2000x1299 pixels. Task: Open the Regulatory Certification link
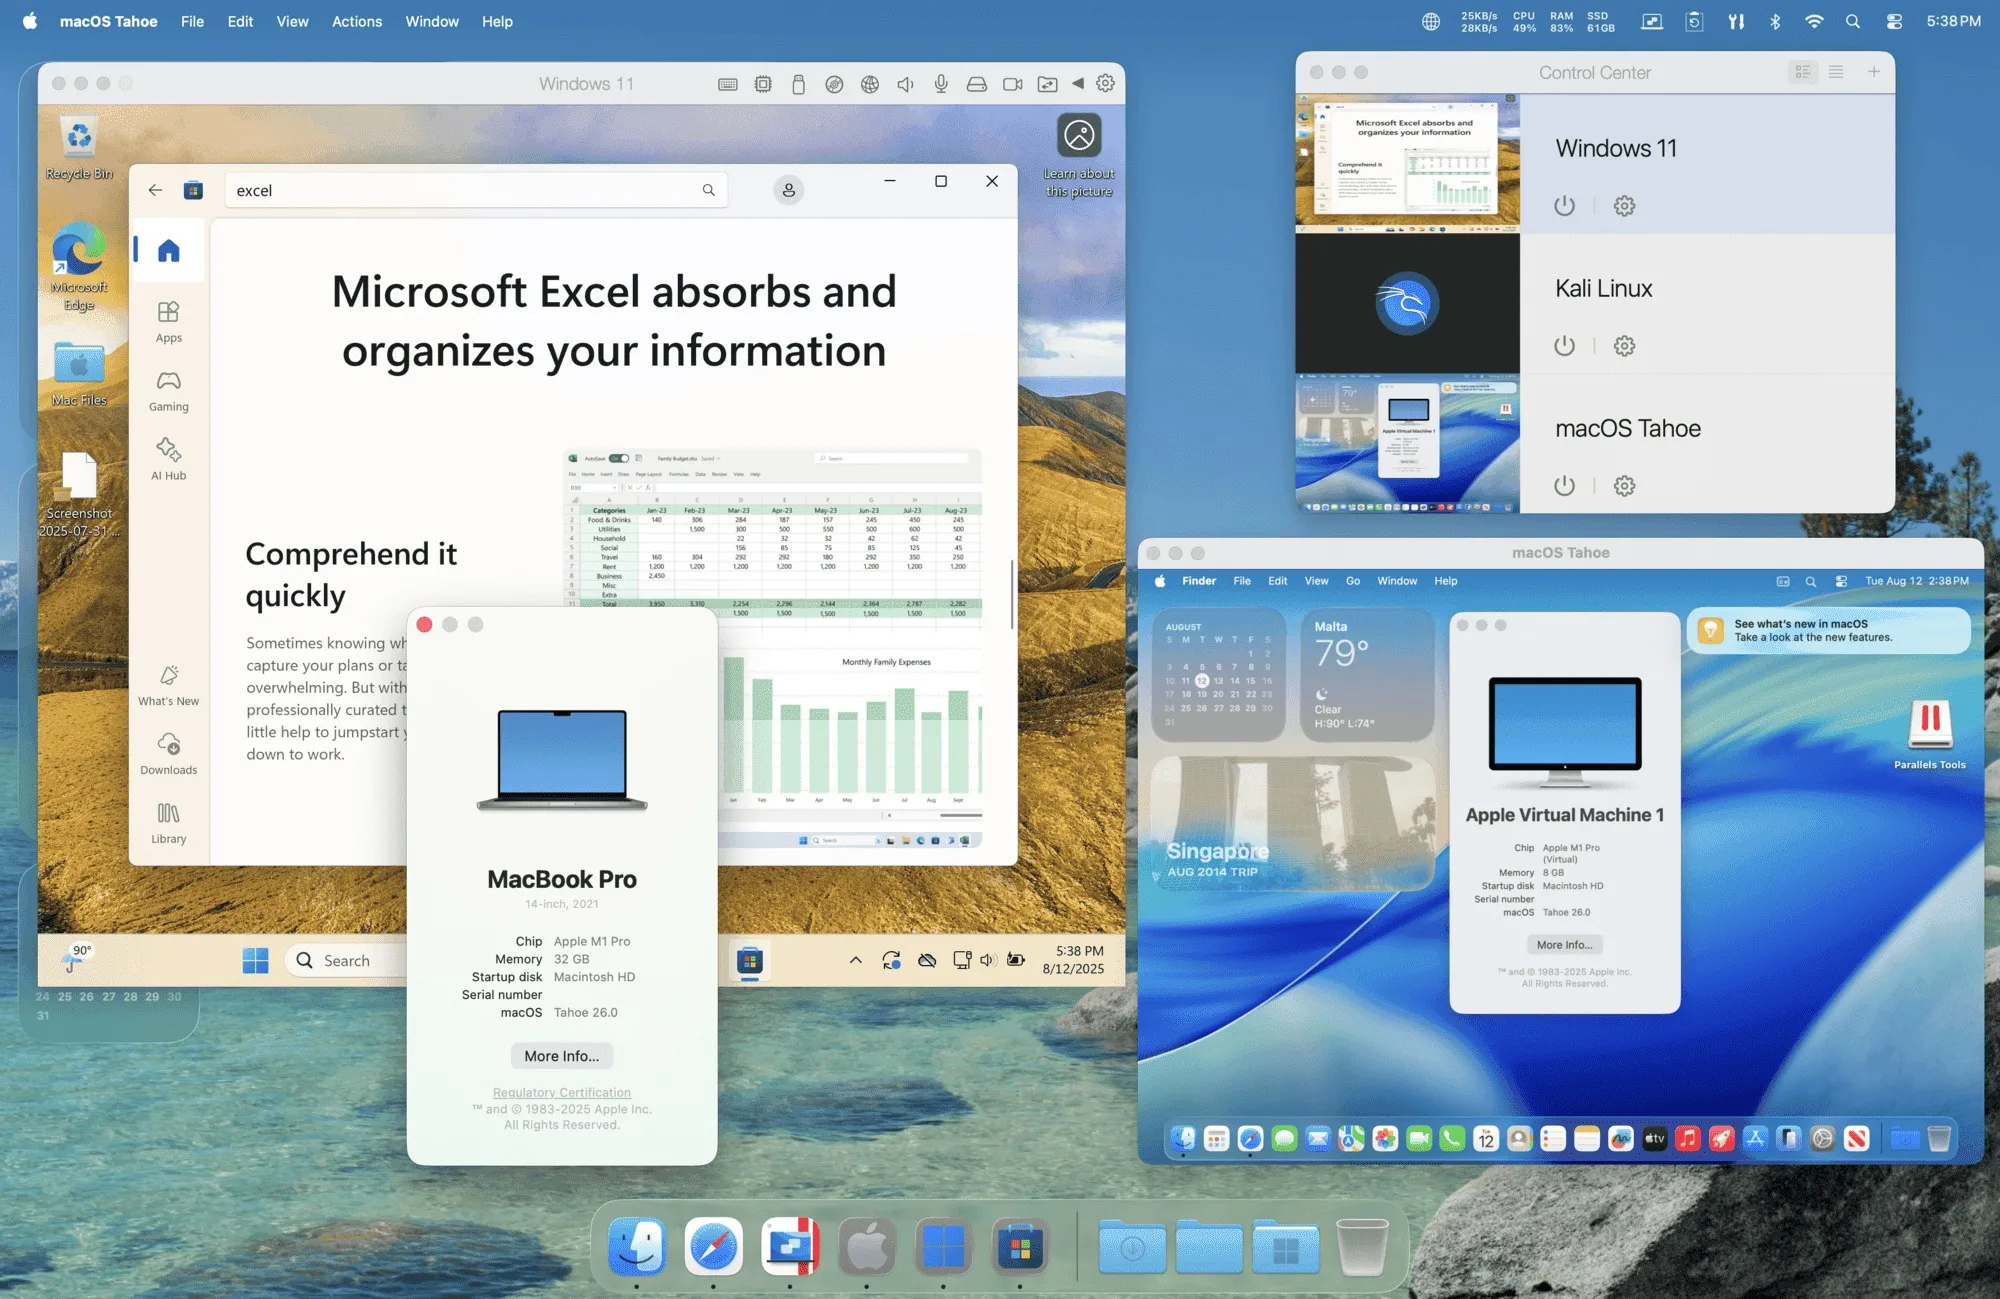561,1092
